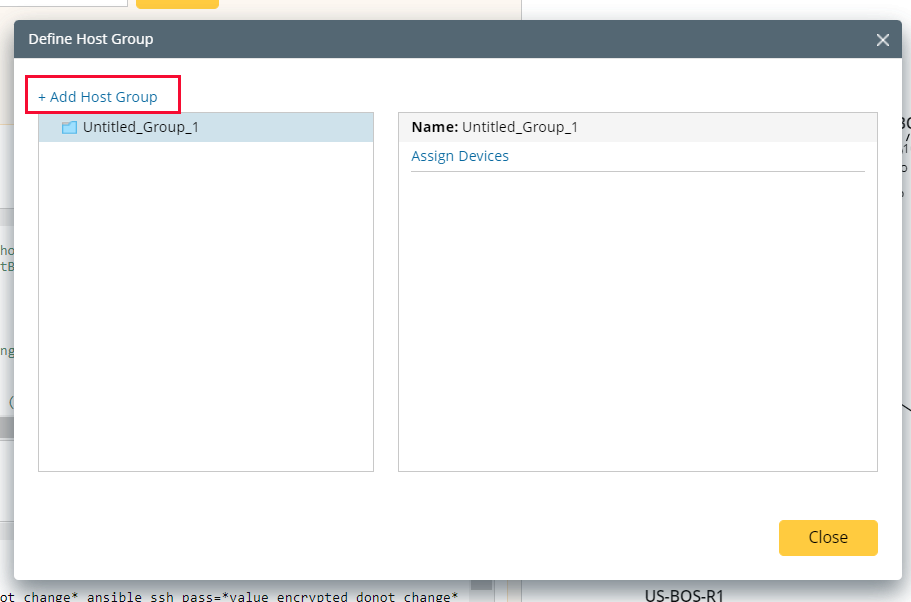Click the input field at top left corner
Viewport: 911px width, 602px height.
tap(60, 3)
